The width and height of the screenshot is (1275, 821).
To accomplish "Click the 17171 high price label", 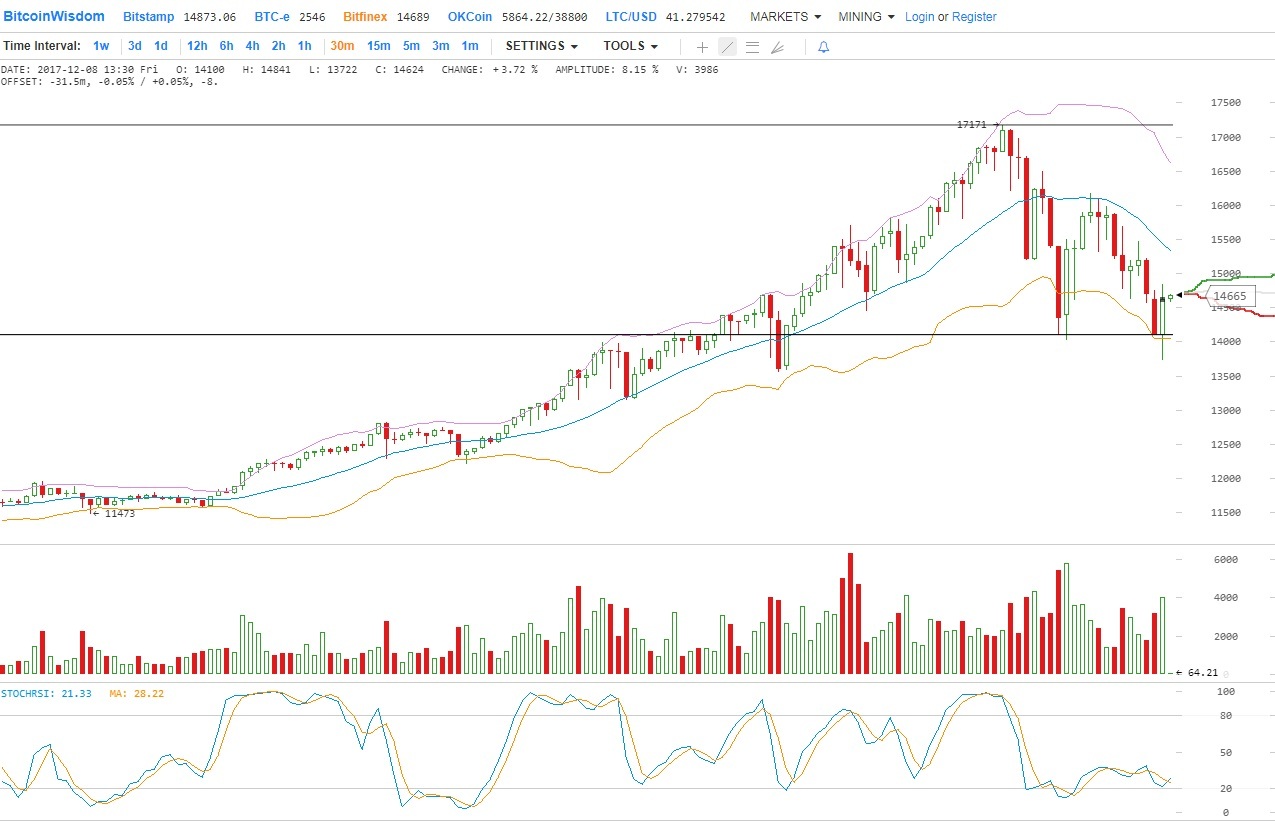I will click(971, 125).
